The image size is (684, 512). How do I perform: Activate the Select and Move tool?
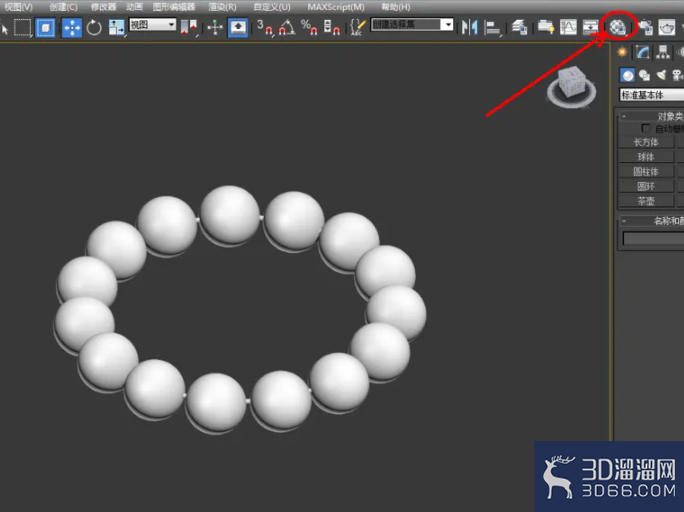click(x=72, y=28)
